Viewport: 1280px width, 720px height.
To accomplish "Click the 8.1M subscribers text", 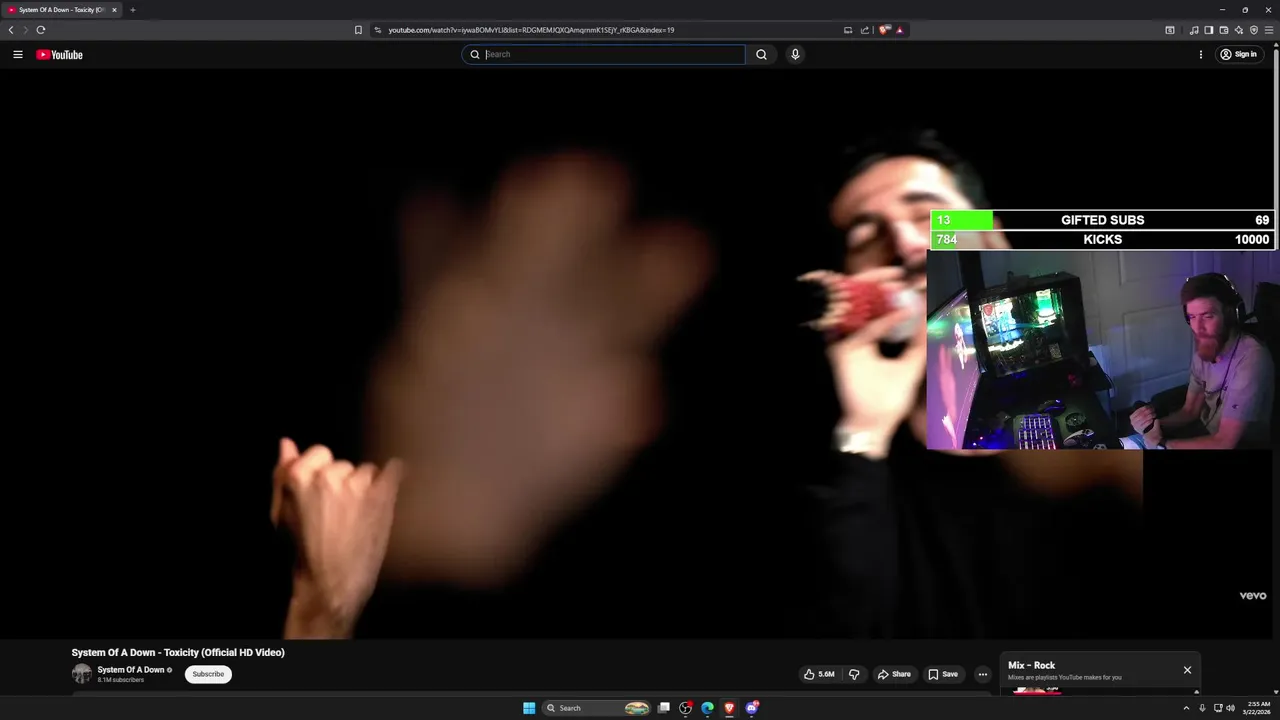I will click(x=121, y=680).
